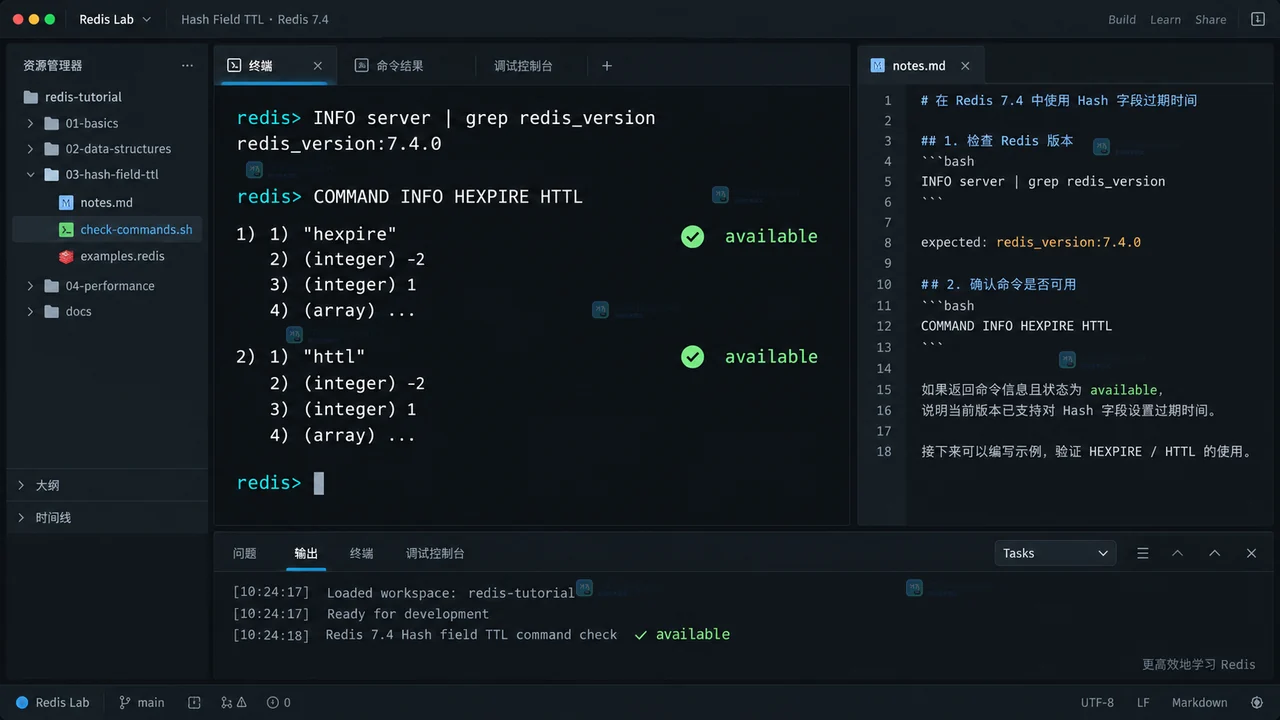This screenshot has width=1280, height=720.
Task: Expand the 04-performance folder chevron
Action: 30,286
